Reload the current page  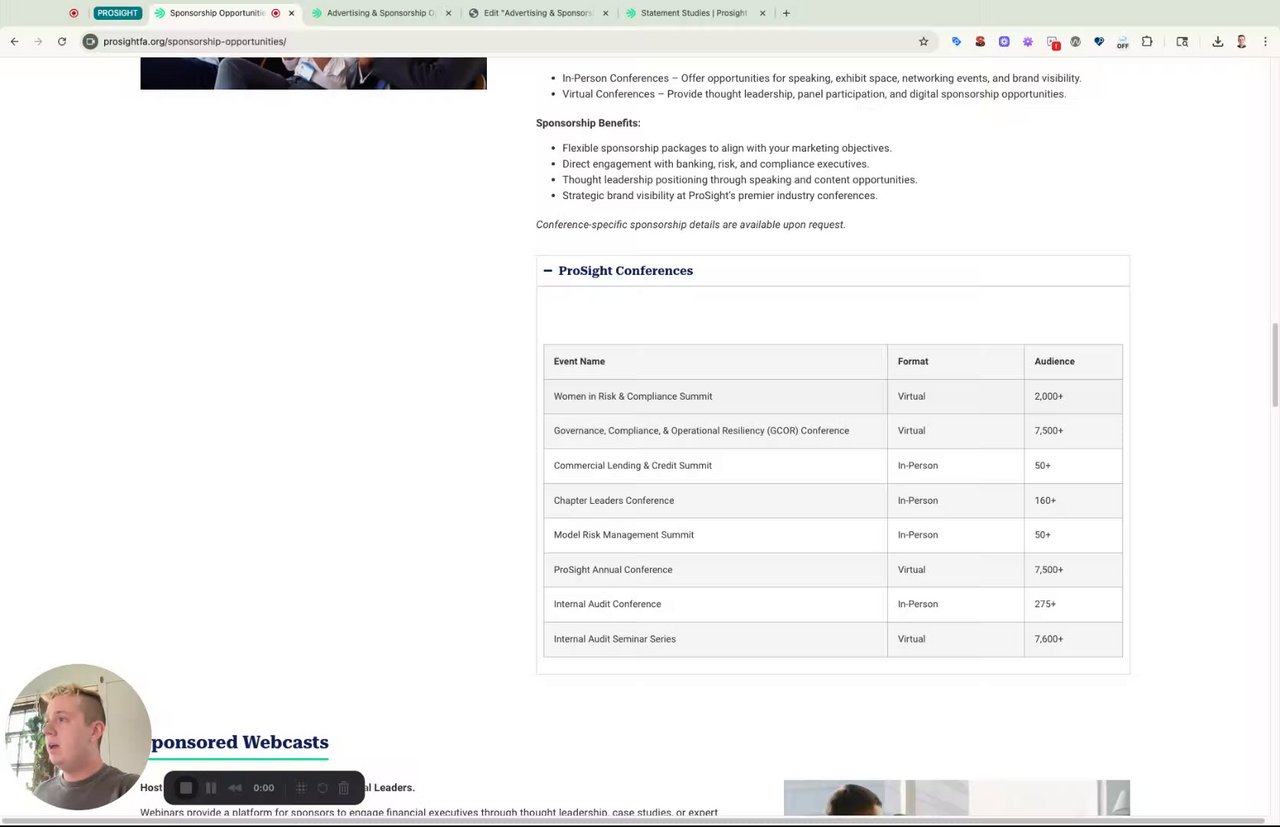point(62,41)
